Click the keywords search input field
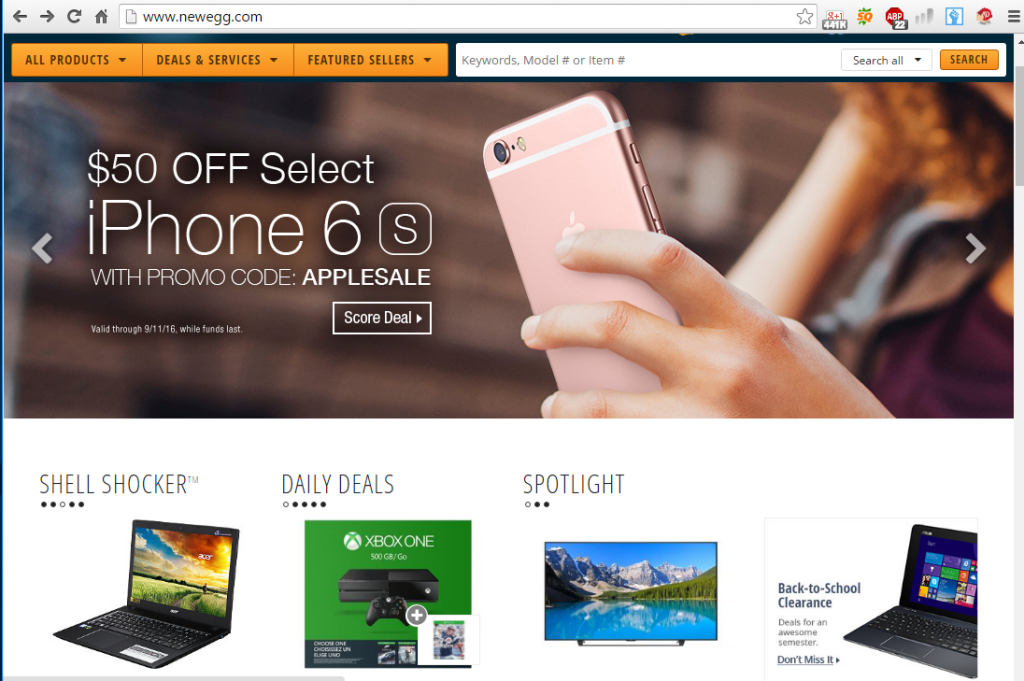Image resolution: width=1024 pixels, height=681 pixels. [649, 60]
